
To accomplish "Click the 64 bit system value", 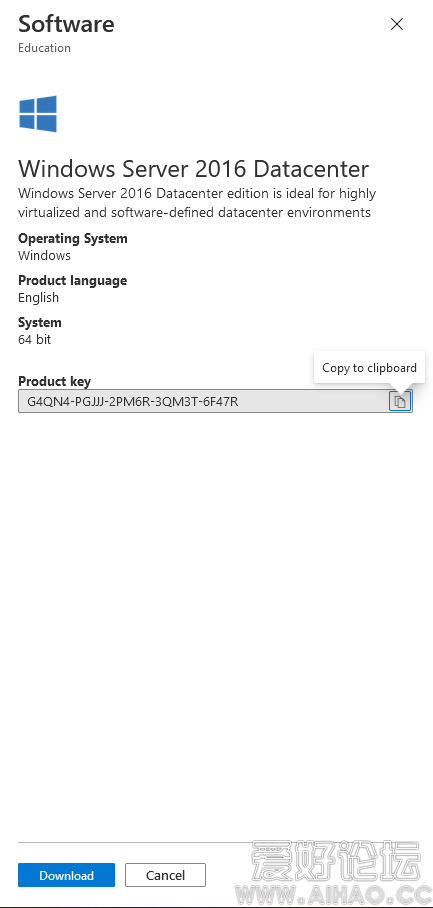I will [x=35, y=339].
